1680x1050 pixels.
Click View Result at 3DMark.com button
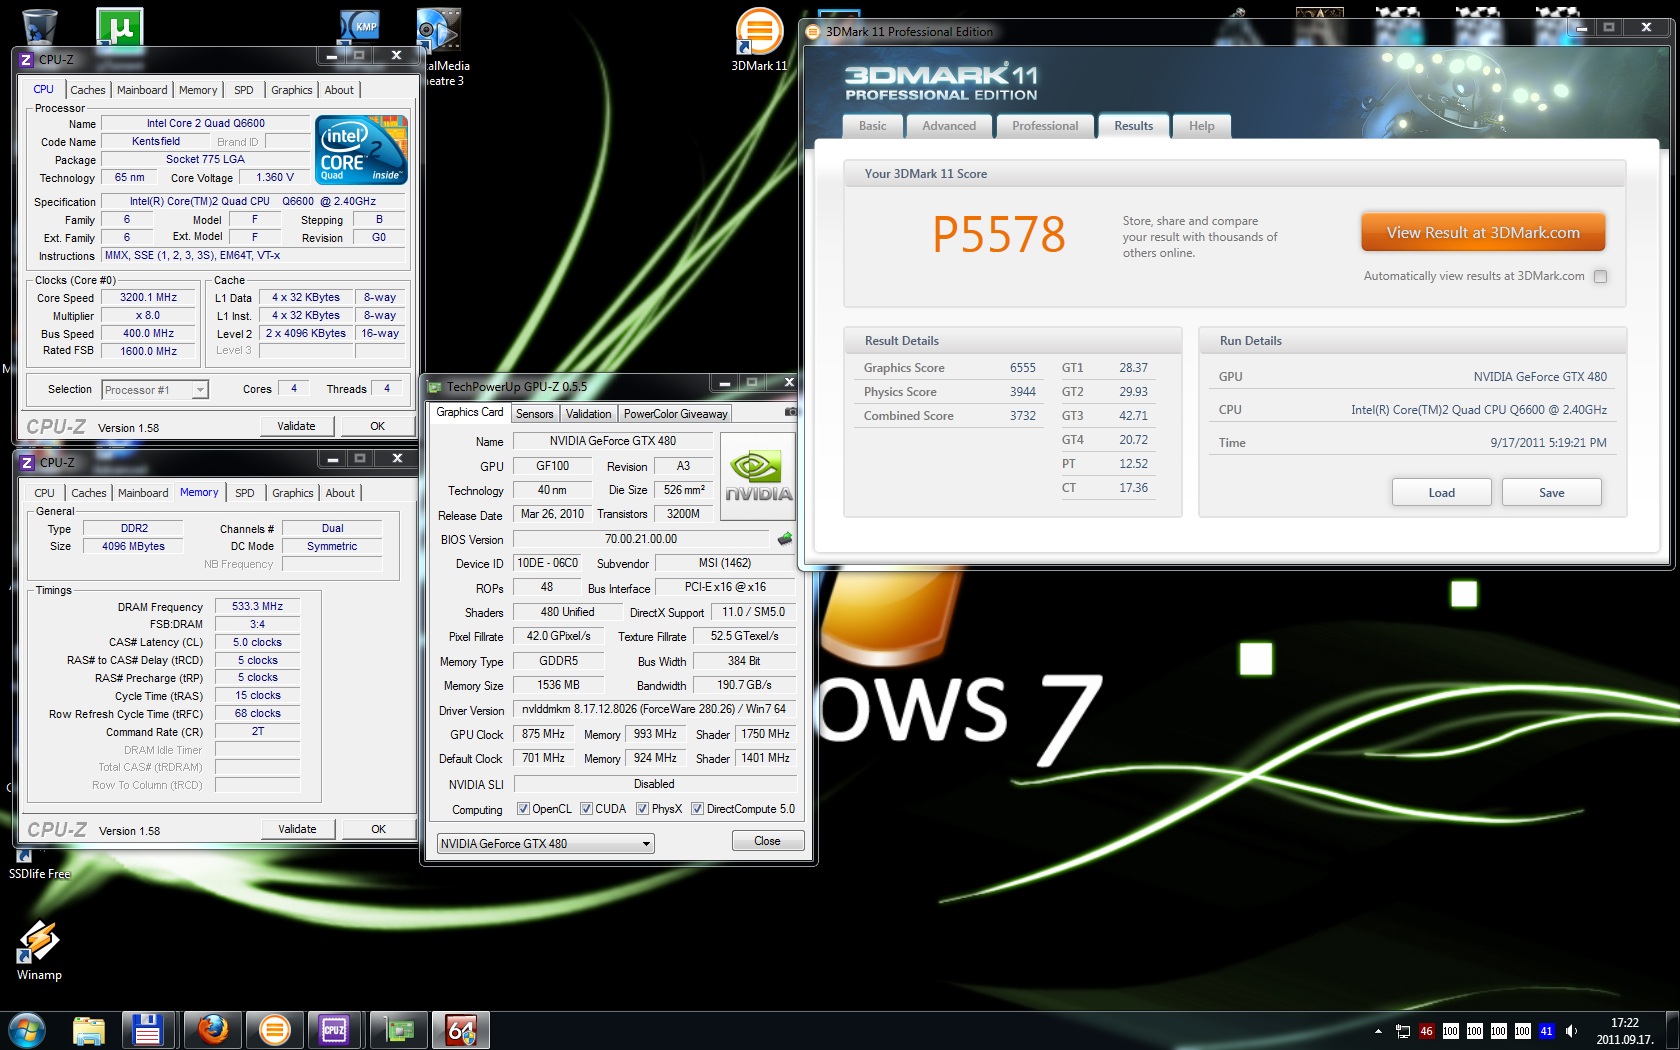[x=1483, y=232]
